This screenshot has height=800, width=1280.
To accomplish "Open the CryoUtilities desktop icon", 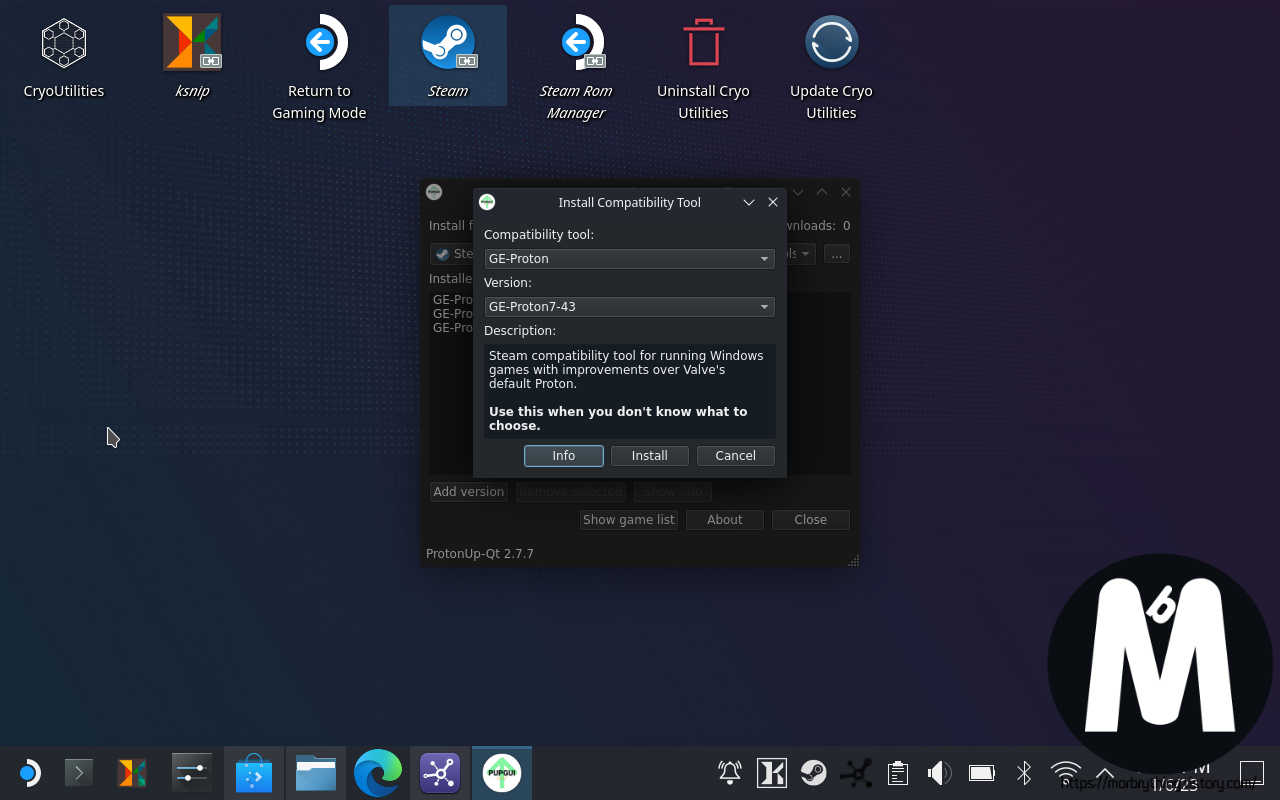I will coord(64,58).
